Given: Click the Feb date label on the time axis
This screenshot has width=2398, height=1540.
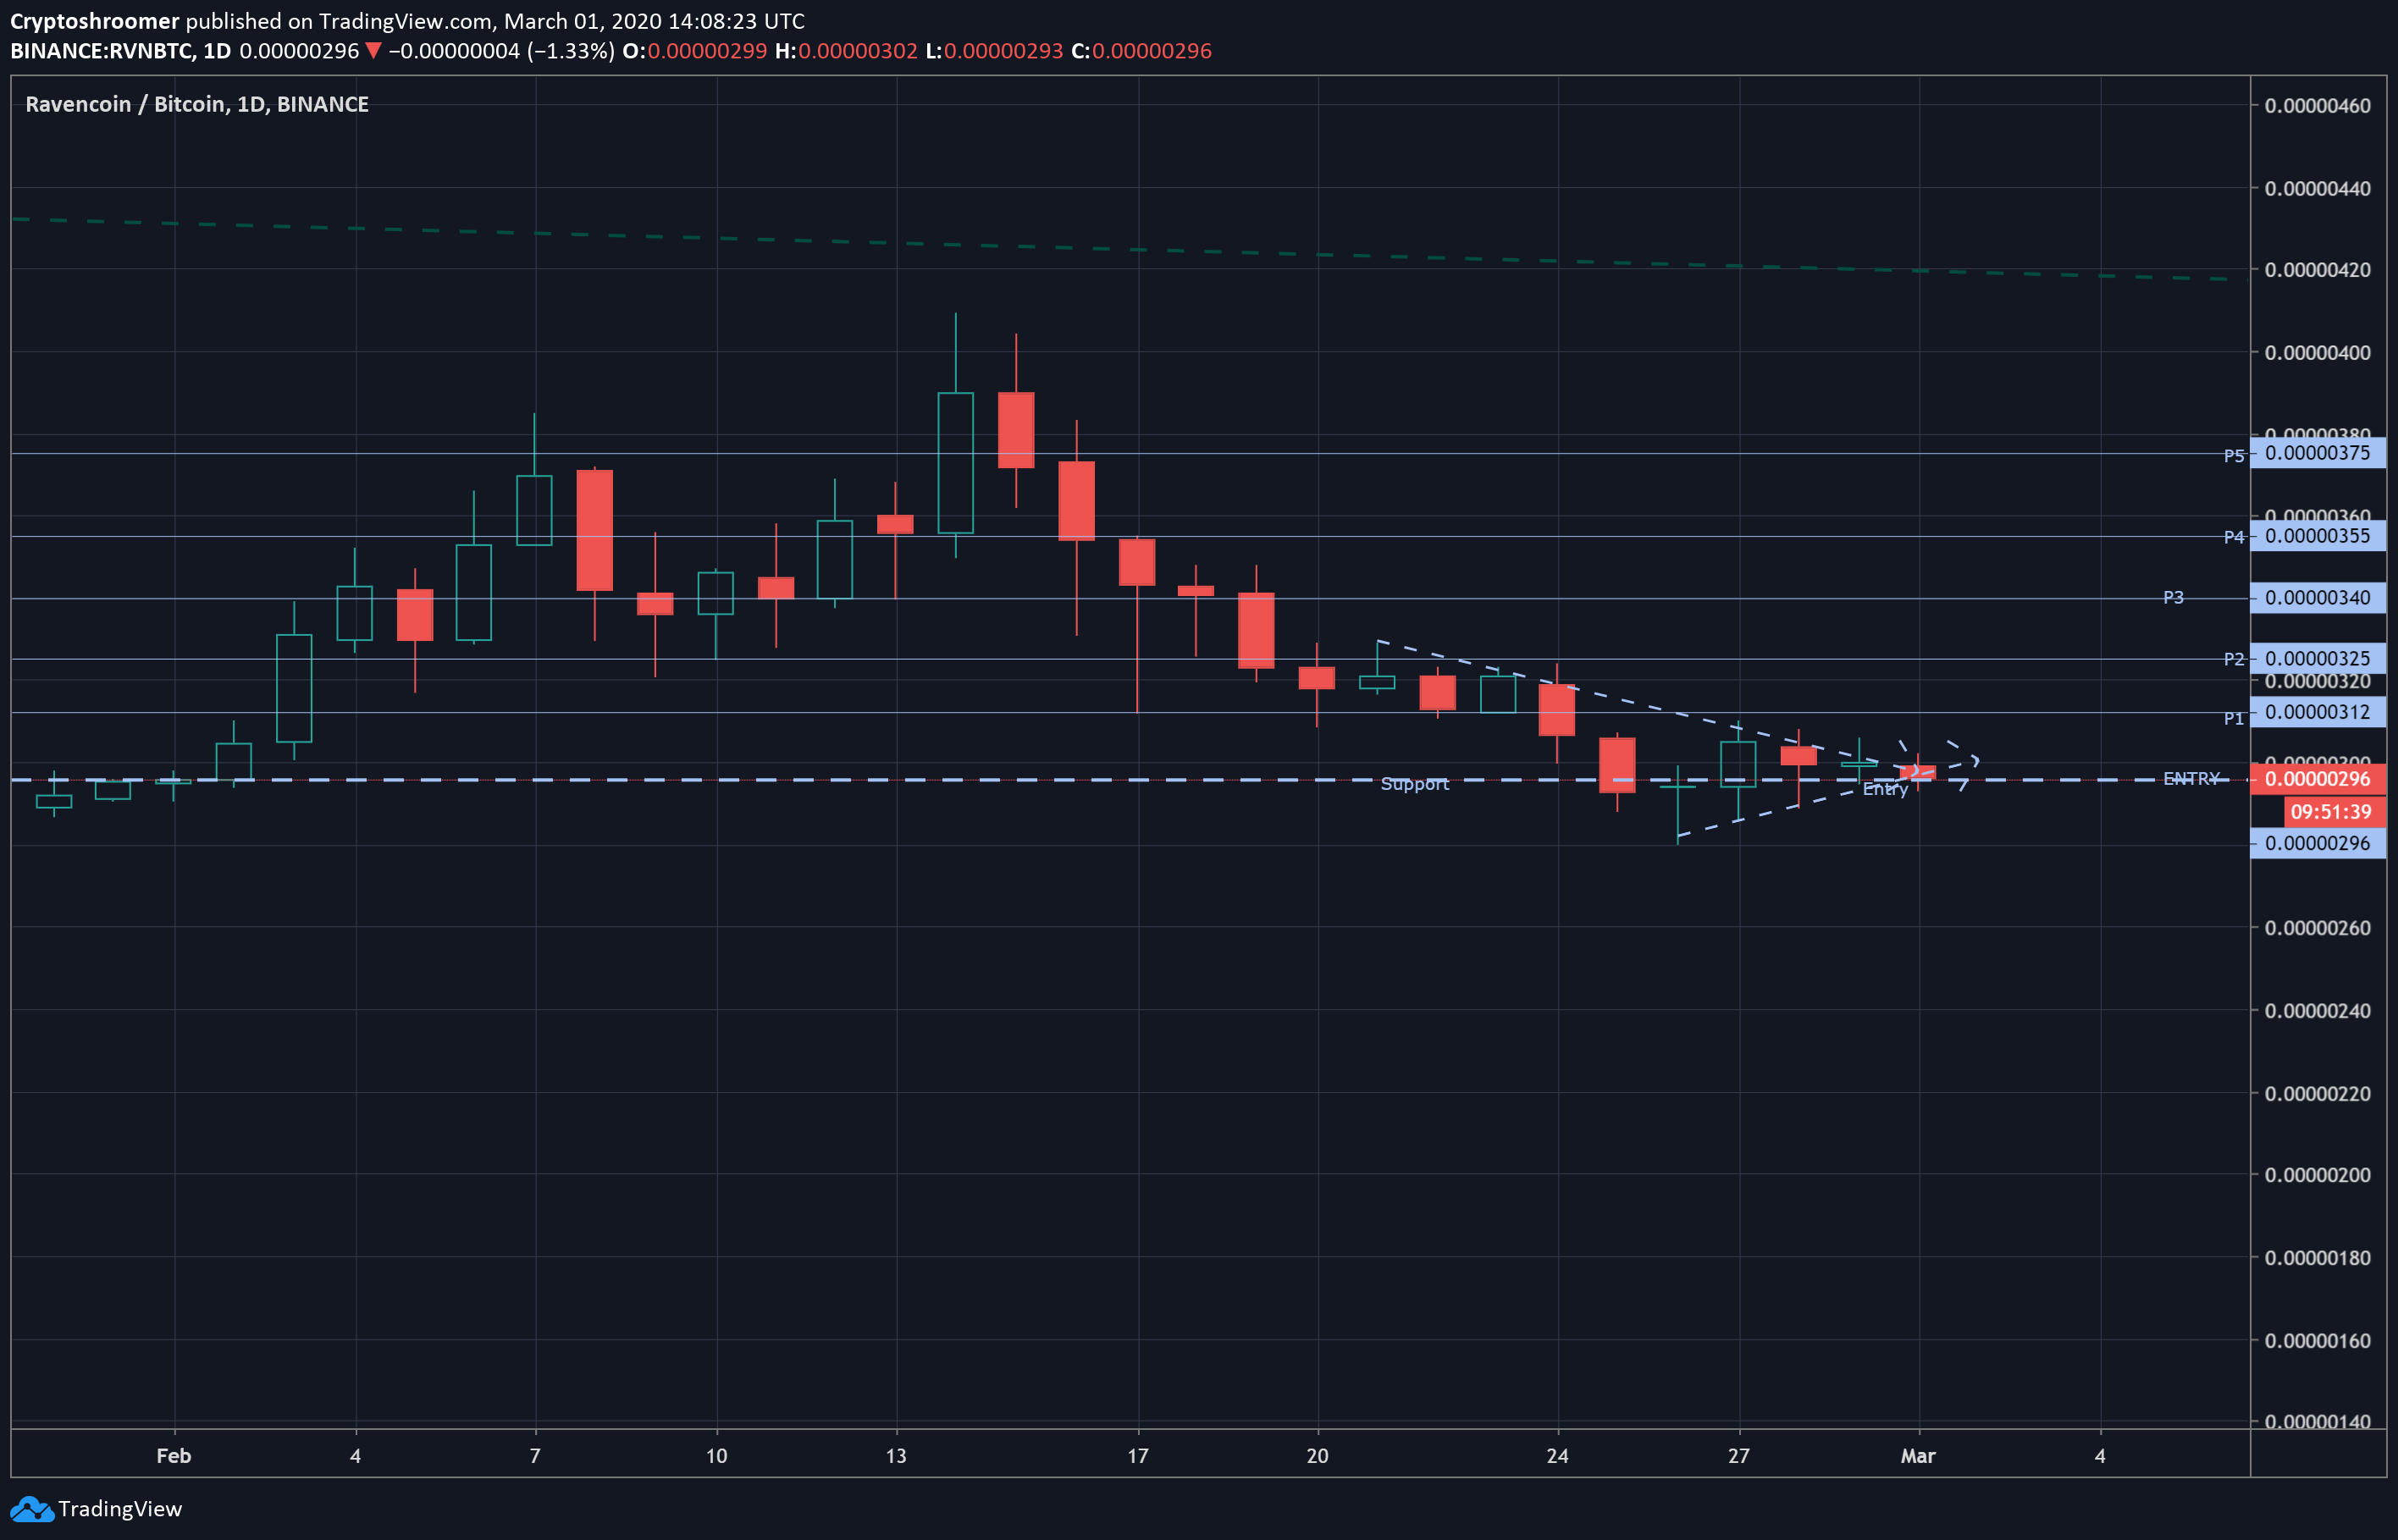Looking at the screenshot, I should tap(174, 1456).
